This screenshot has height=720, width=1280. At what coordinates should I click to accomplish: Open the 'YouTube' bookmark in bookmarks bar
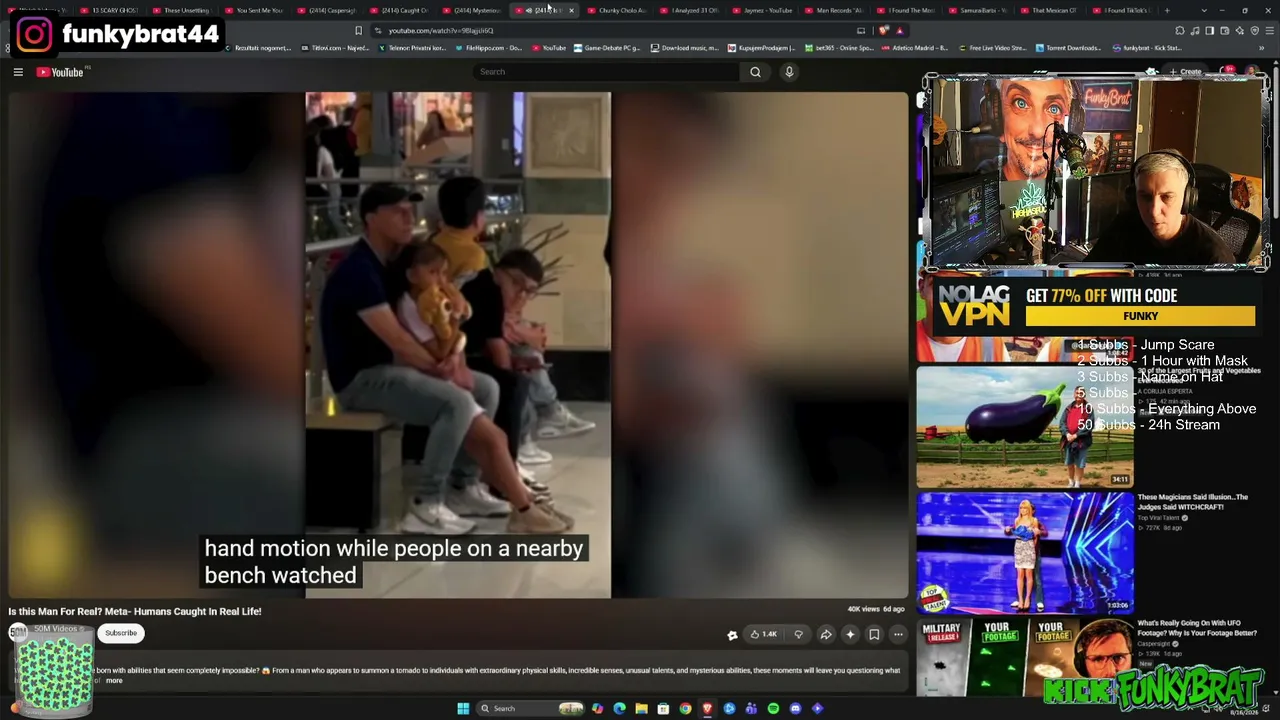549,48
